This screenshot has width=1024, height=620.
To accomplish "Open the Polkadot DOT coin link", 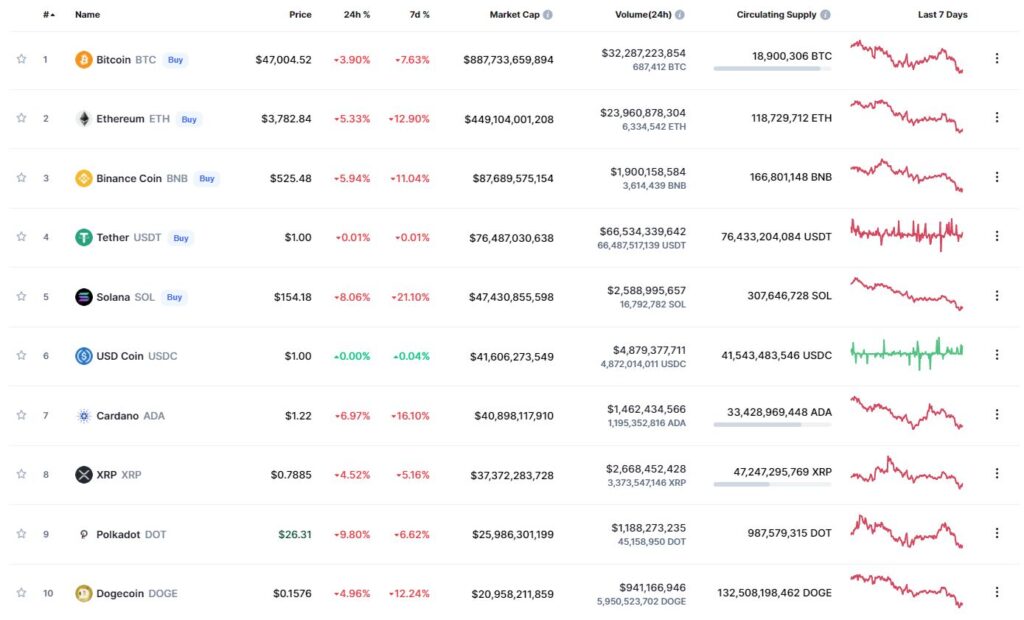I will click(x=131, y=534).
